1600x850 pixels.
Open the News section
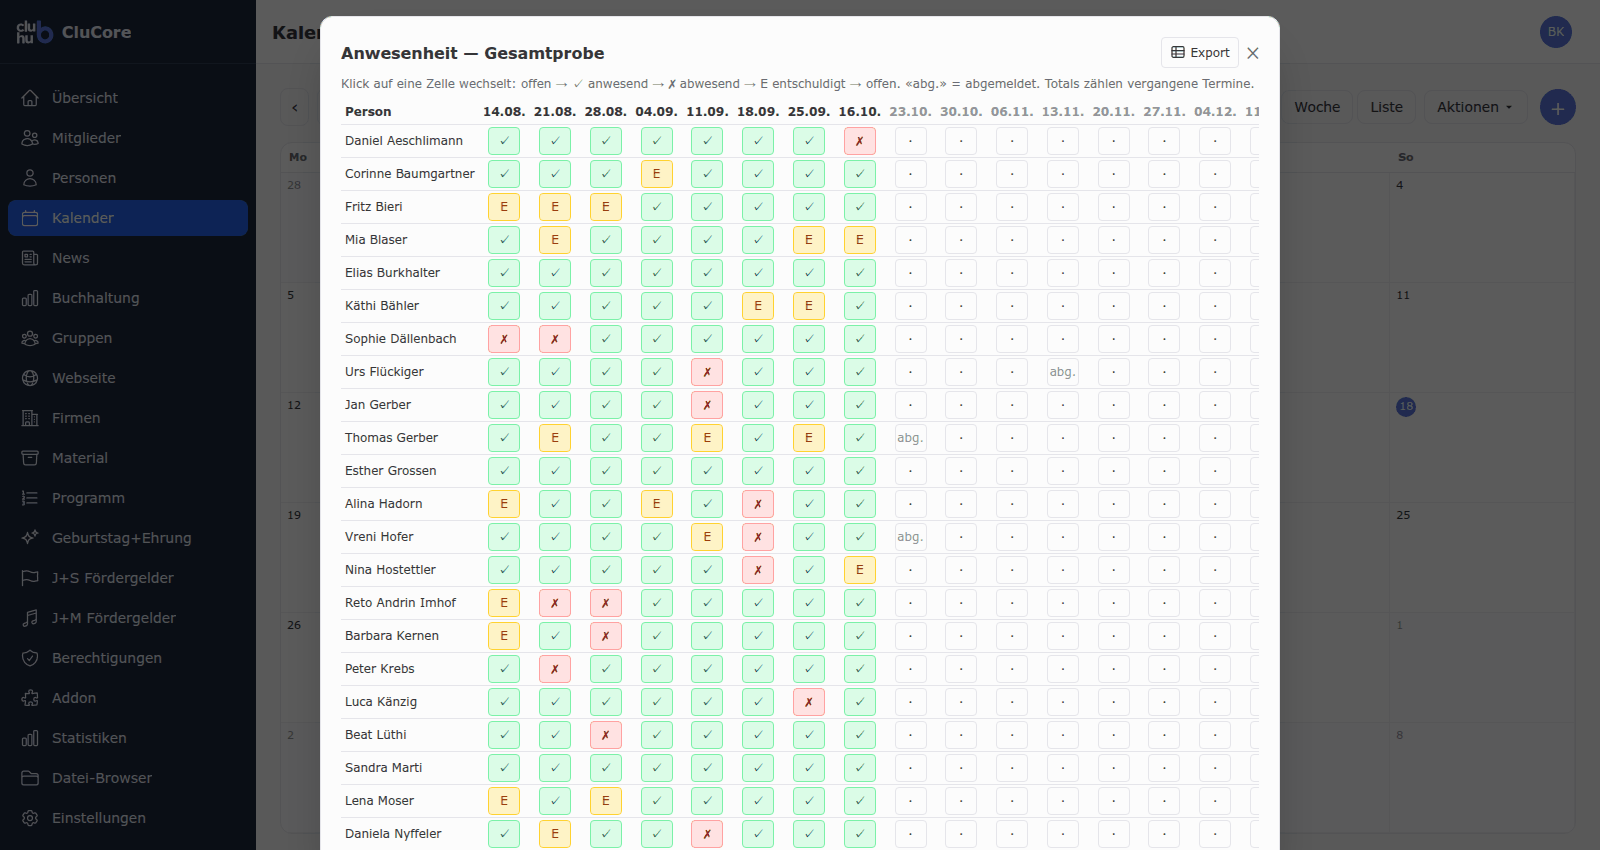tap(128, 258)
